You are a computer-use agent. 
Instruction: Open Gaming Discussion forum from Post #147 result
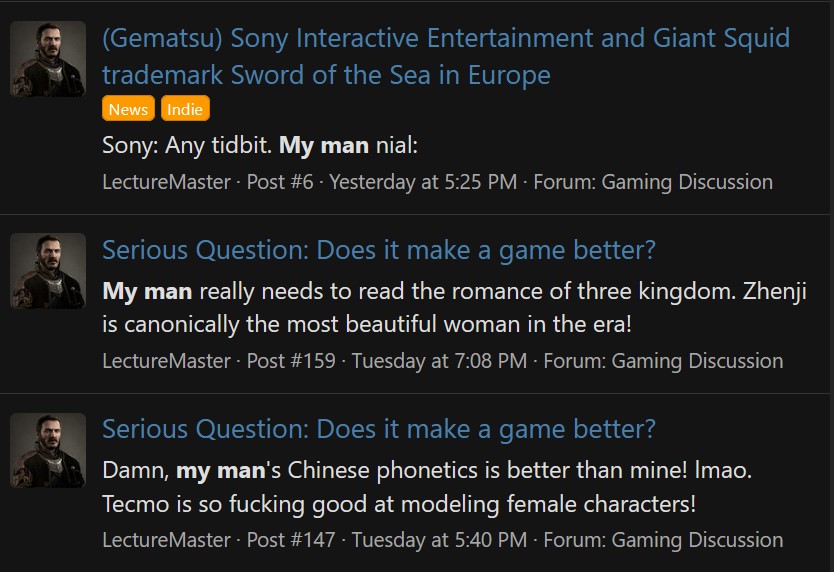(x=697, y=540)
